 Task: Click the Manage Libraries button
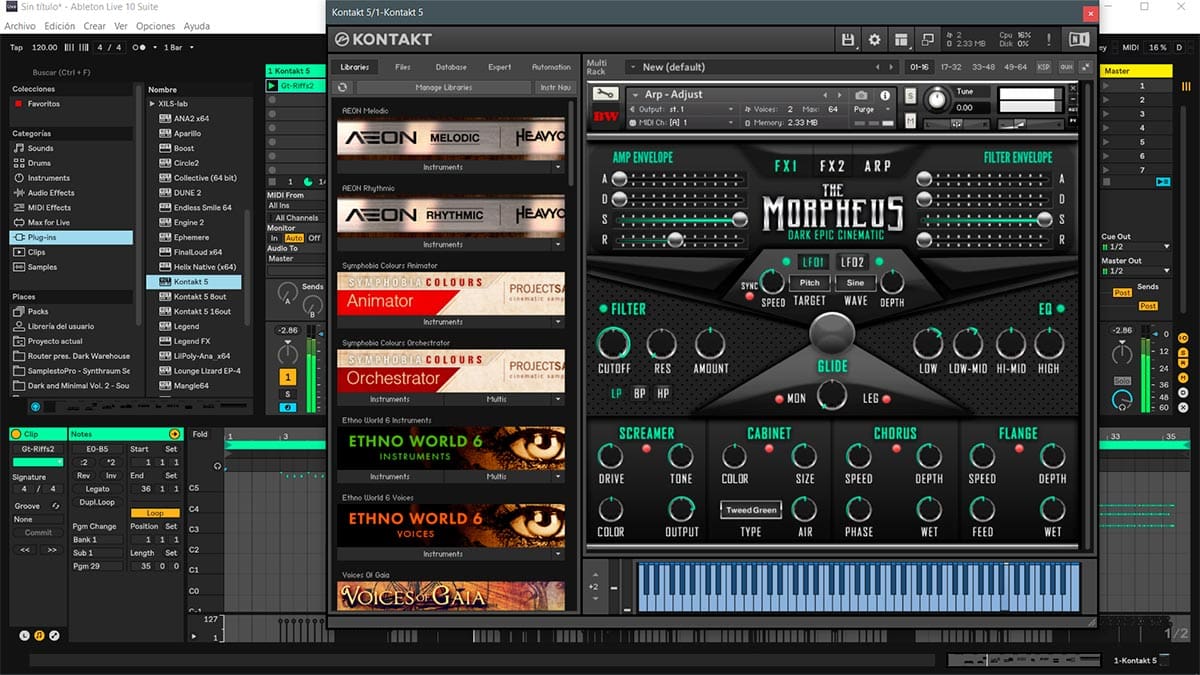443,88
